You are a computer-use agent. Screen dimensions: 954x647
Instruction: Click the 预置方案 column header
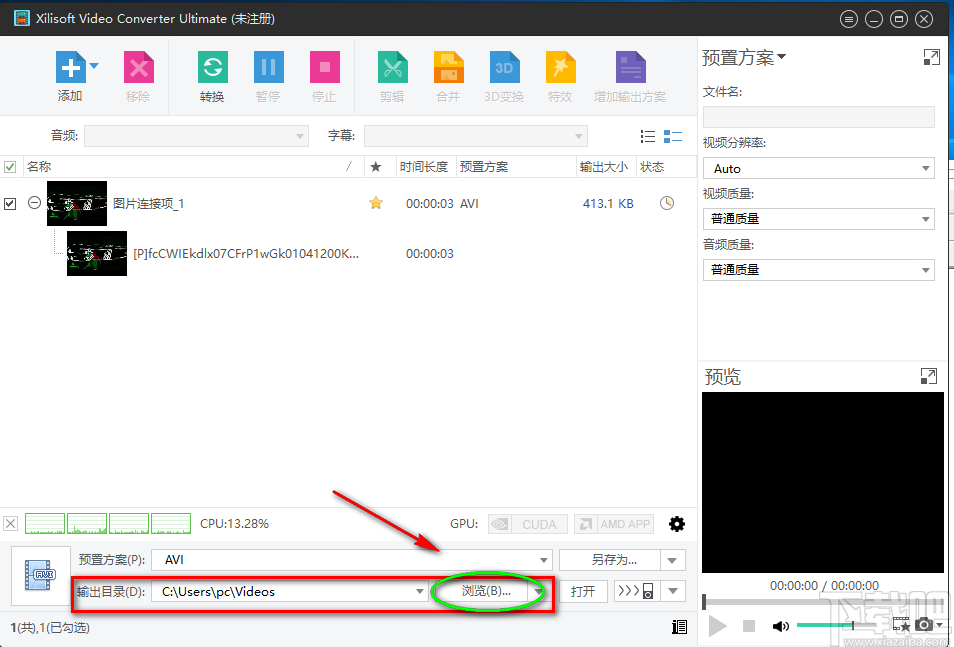point(516,167)
